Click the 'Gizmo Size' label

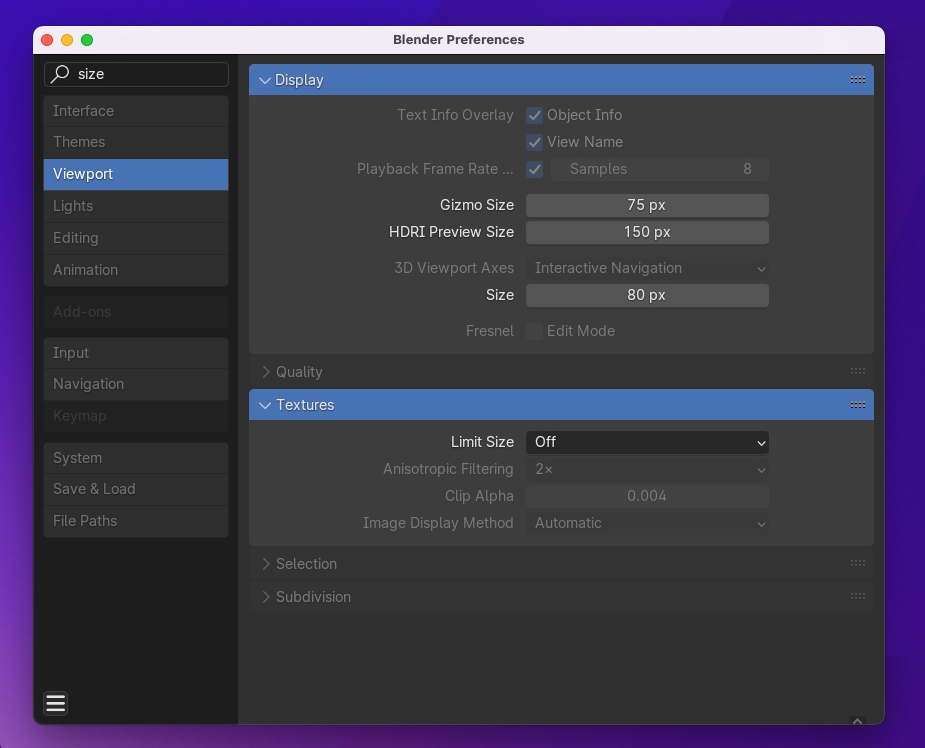coord(477,205)
